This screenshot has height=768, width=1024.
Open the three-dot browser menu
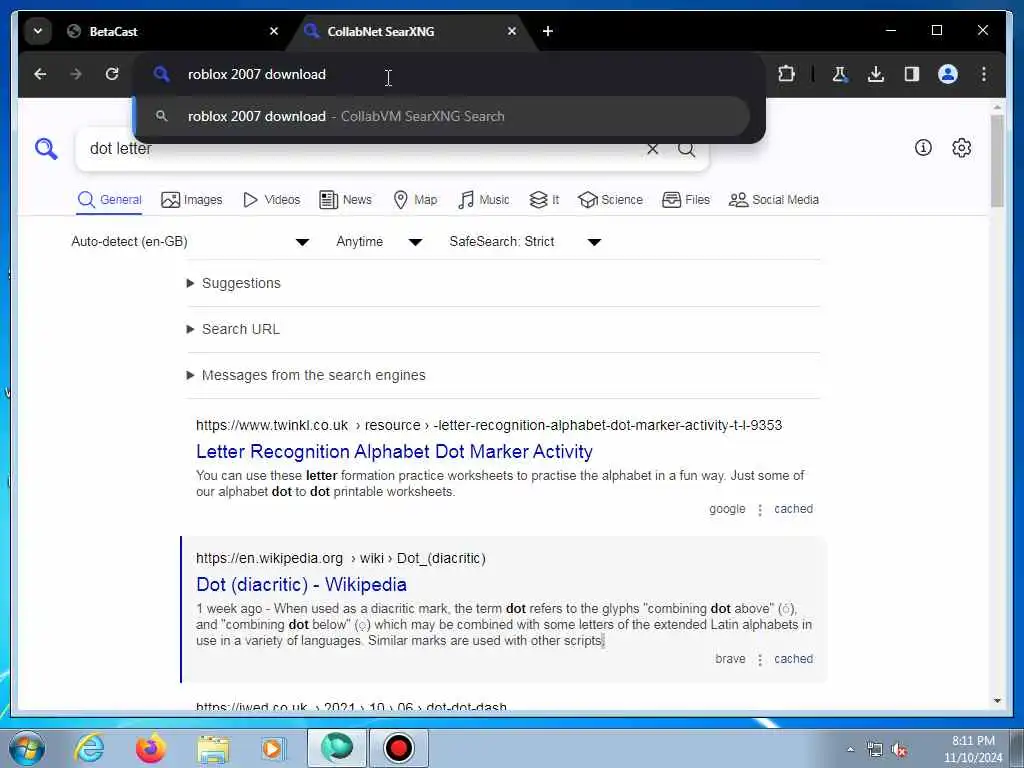[x=984, y=74]
